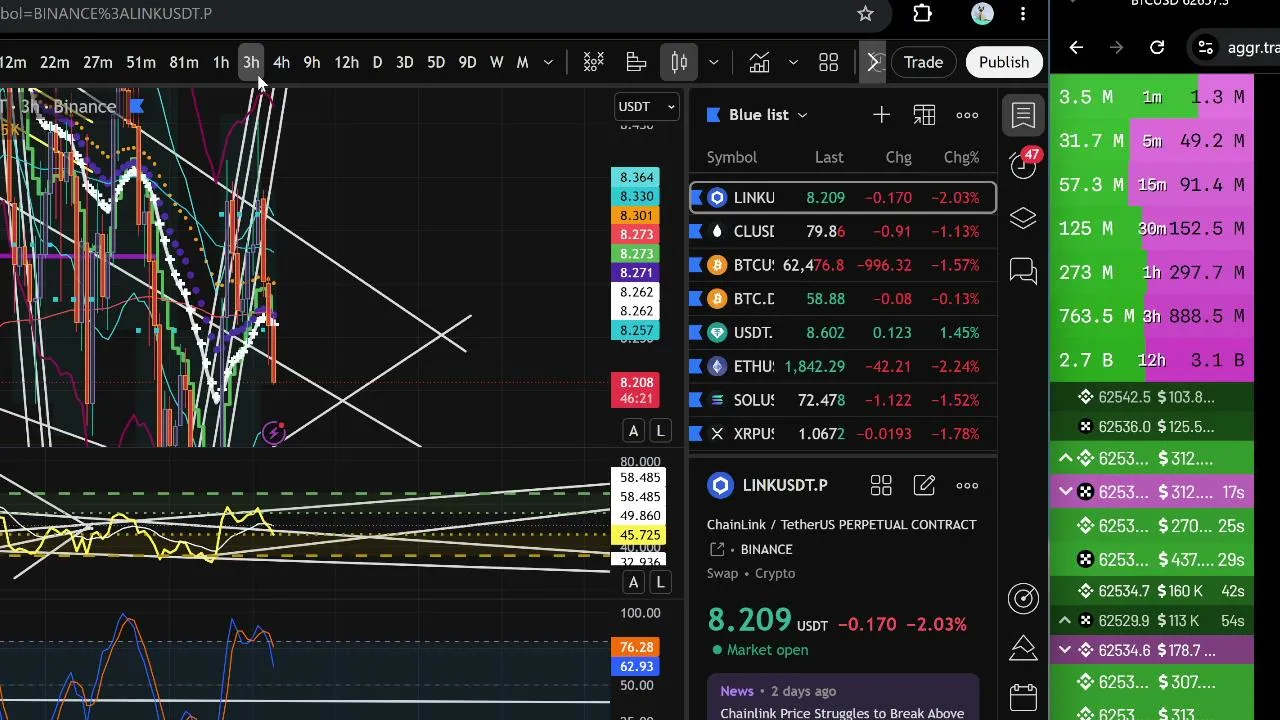Select the 51m timeframe
Image resolution: width=1280 pixels, height=720 pixels.
pyautogui.click(x=141, y=62)
